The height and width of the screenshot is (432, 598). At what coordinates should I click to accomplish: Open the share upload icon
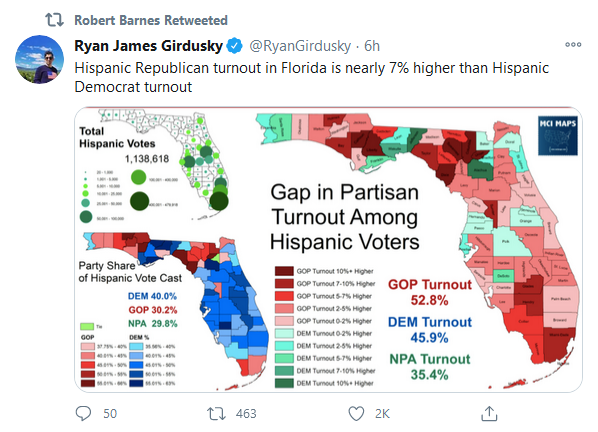coord(489,413)
